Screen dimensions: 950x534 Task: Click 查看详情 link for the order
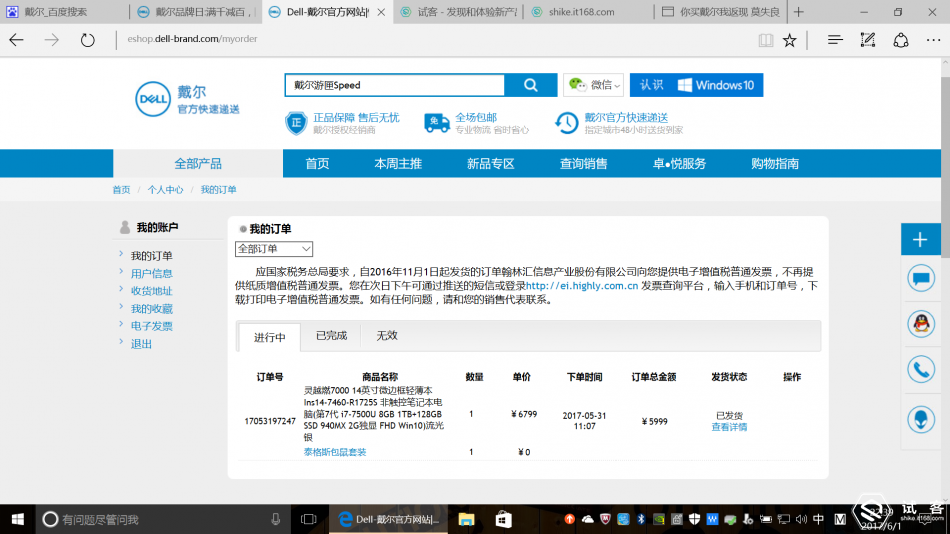[729, 427]
